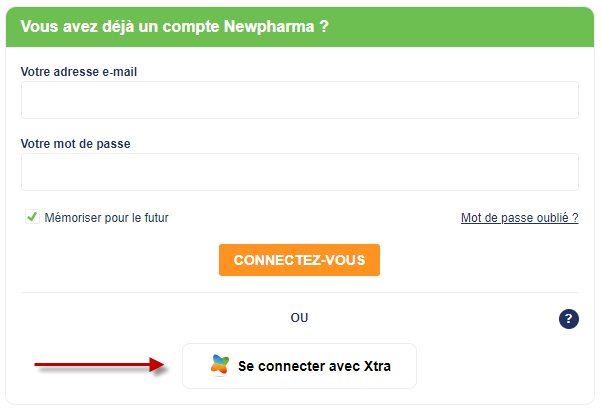Click the 'Votre adresse e-mail' label
The width and height of the screenshot is (601, 409).
click(79, 72)
